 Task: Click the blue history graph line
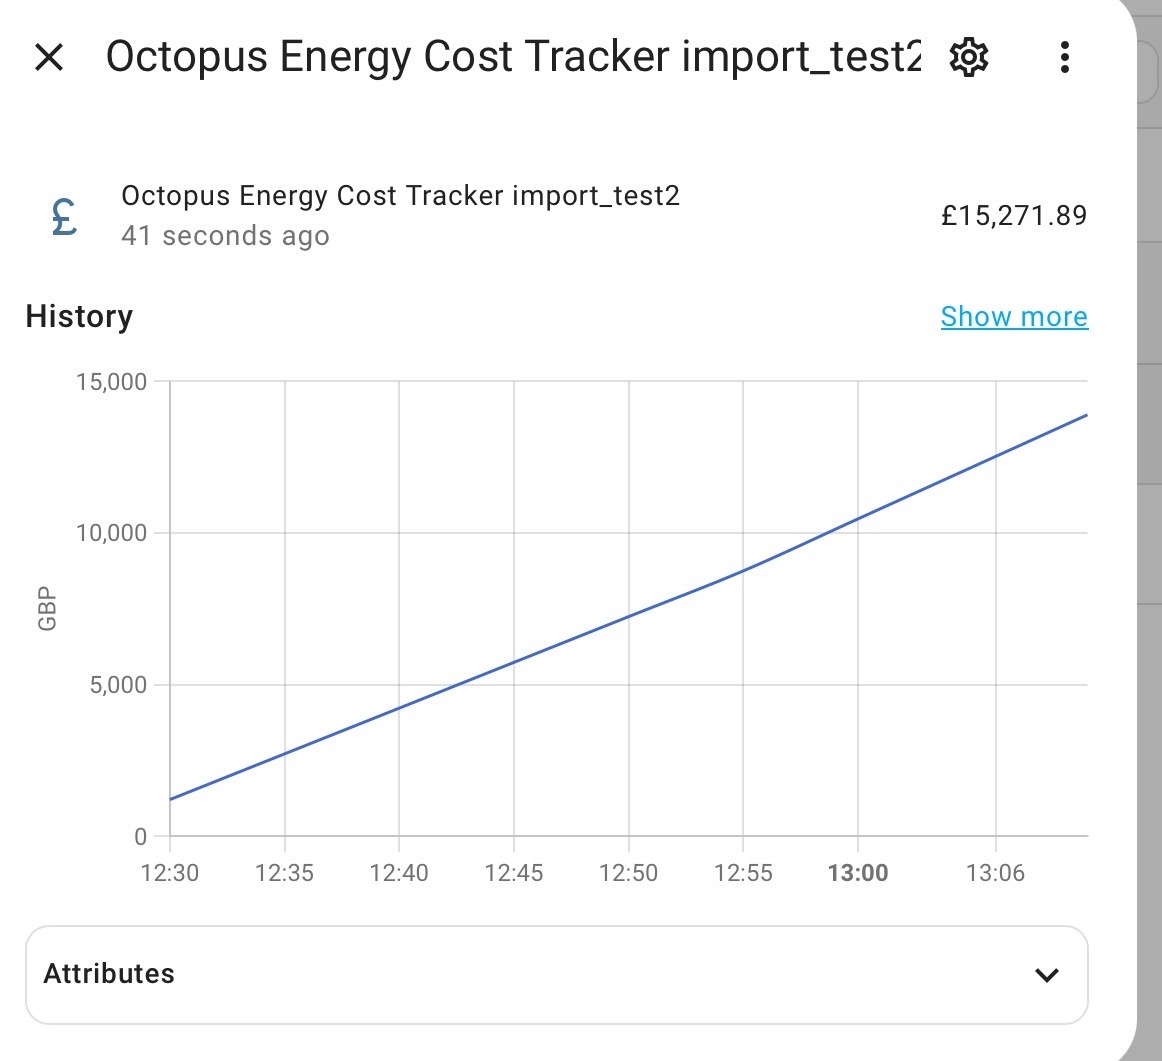coord(628,616)
